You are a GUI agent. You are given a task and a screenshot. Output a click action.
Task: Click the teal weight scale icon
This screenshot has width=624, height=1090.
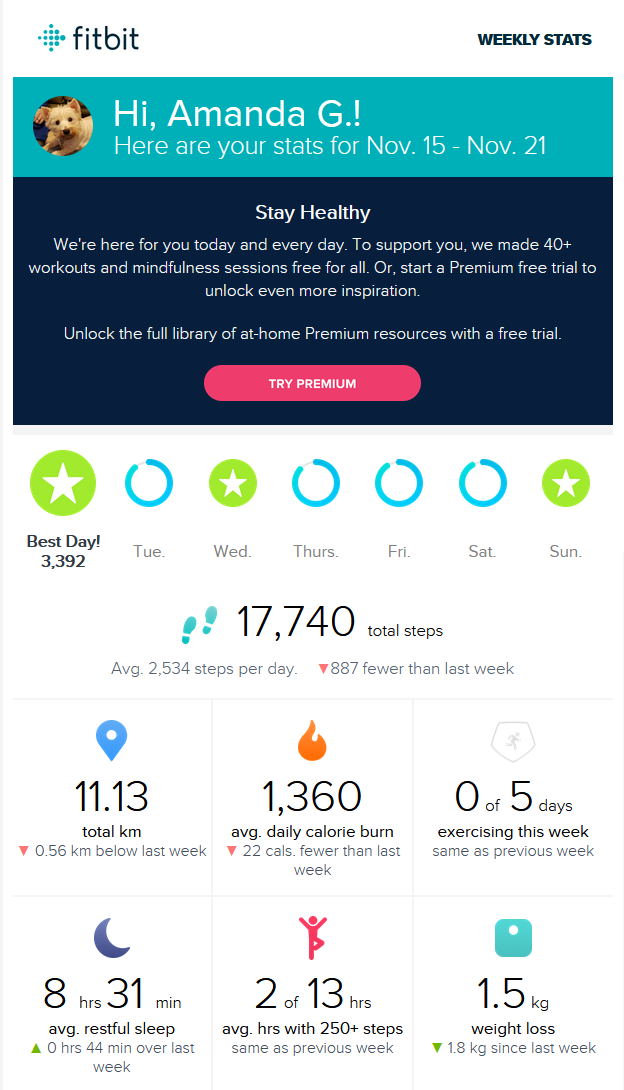pyautogui.click(x=513, y=938)
